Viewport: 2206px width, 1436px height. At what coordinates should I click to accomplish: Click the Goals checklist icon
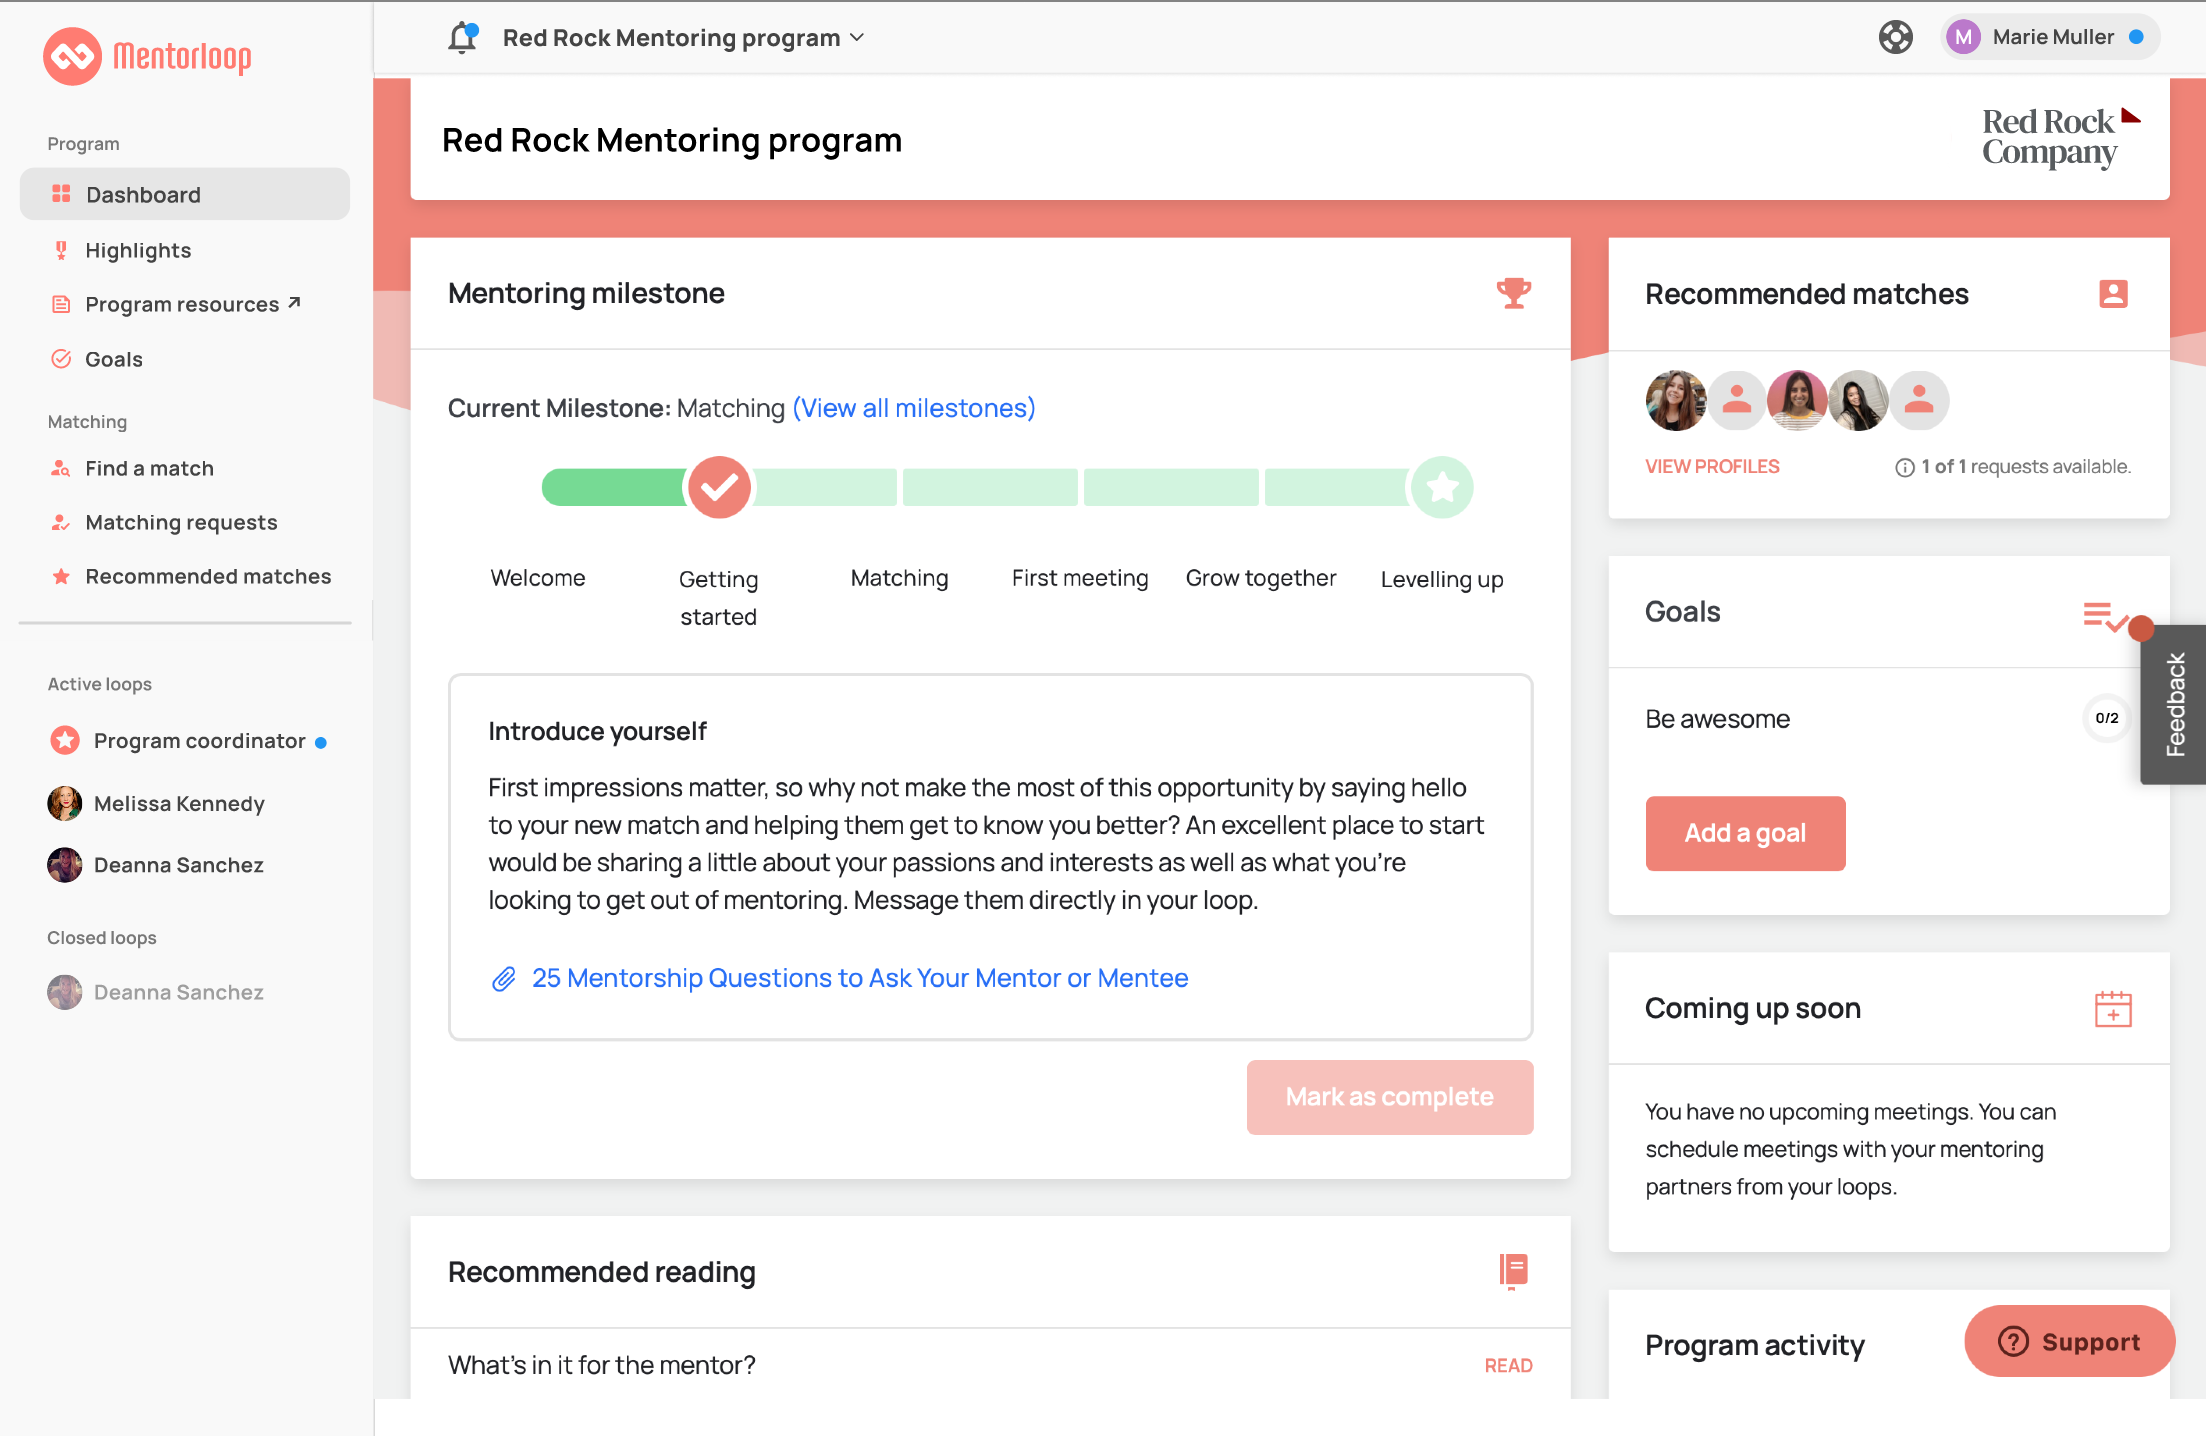pyautogui.click(x=2106, y=617)
